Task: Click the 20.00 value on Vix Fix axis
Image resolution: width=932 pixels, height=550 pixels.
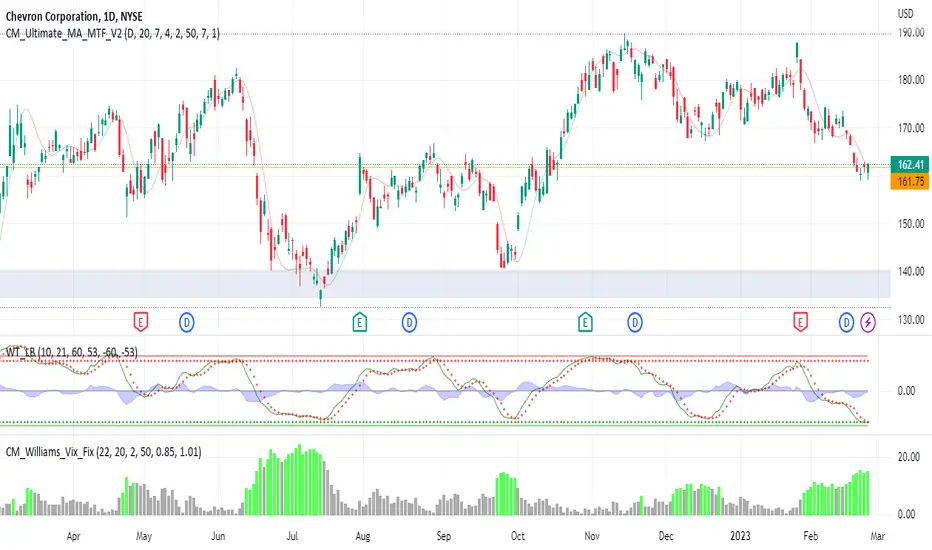Action: tap(909, 457)
